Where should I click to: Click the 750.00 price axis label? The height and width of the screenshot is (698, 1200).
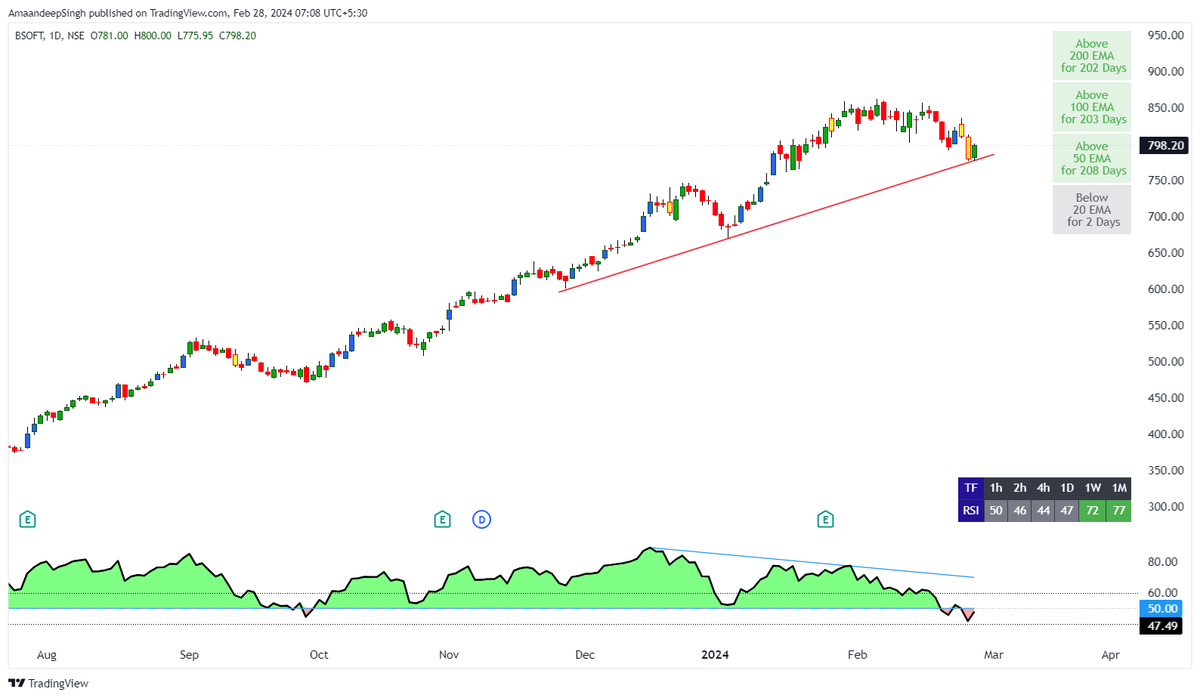tap(1166, 180)
